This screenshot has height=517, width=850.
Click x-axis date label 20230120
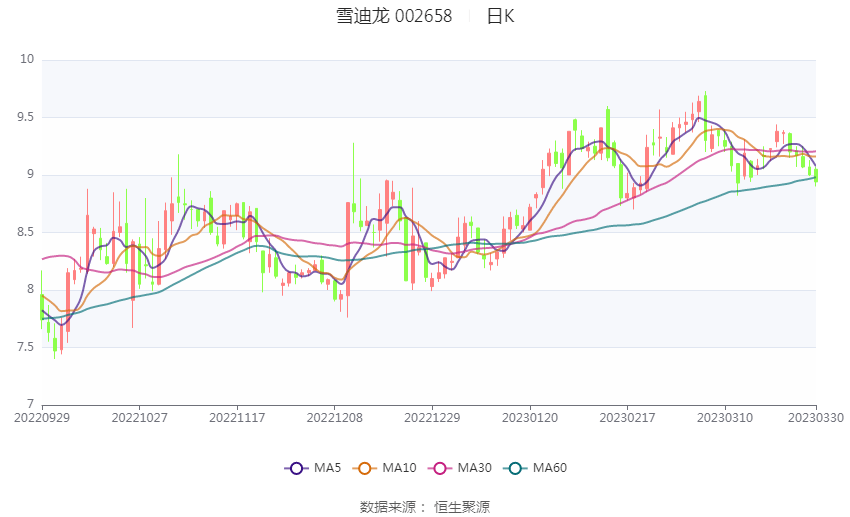pyautogui.click(x=530, y=418)
